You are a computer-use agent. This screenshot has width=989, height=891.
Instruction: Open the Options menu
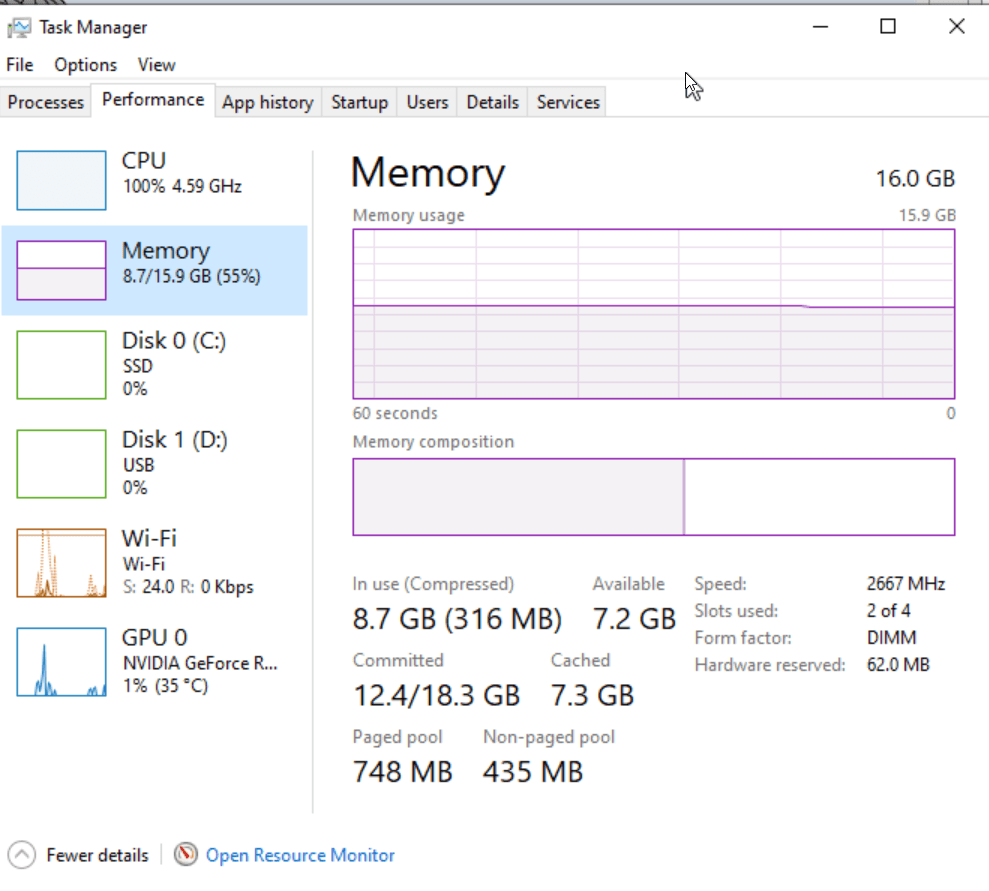[x=85, y=65]
